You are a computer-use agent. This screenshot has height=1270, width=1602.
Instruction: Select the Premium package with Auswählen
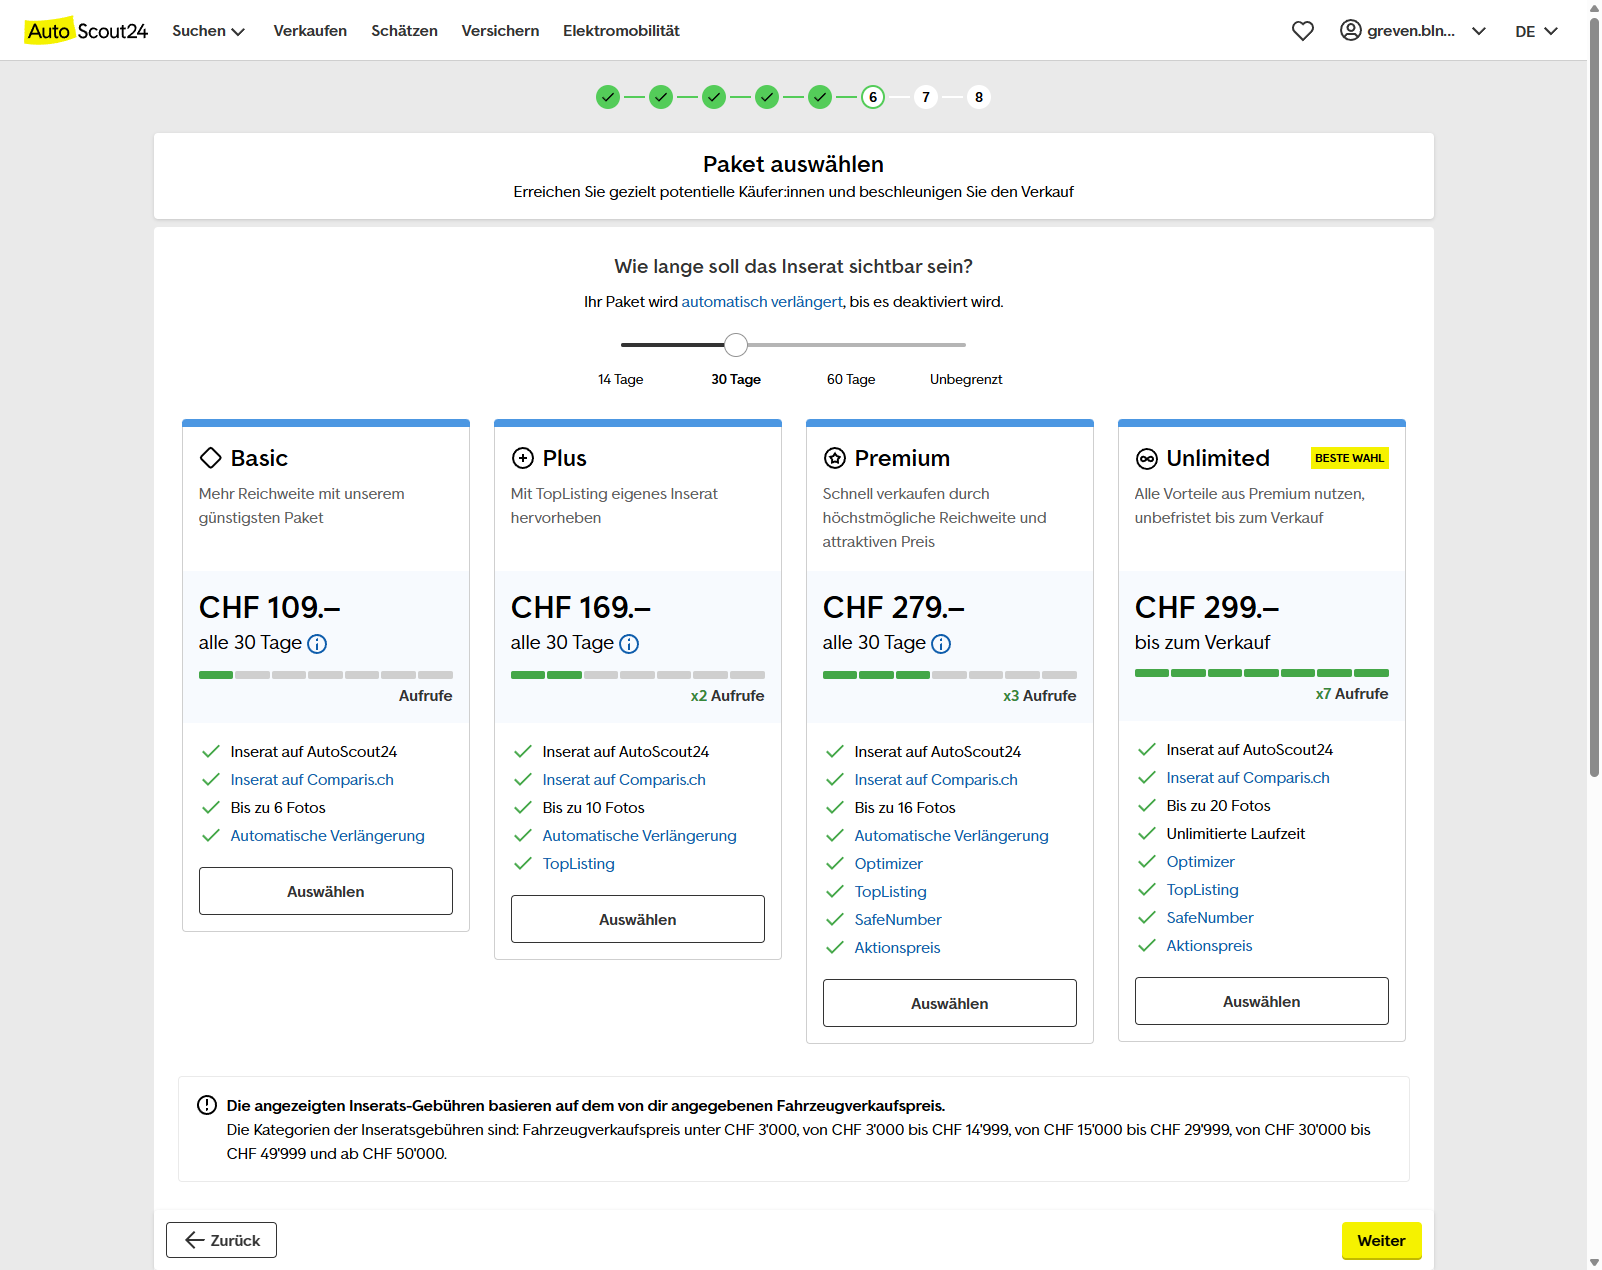click(950, 1003)
